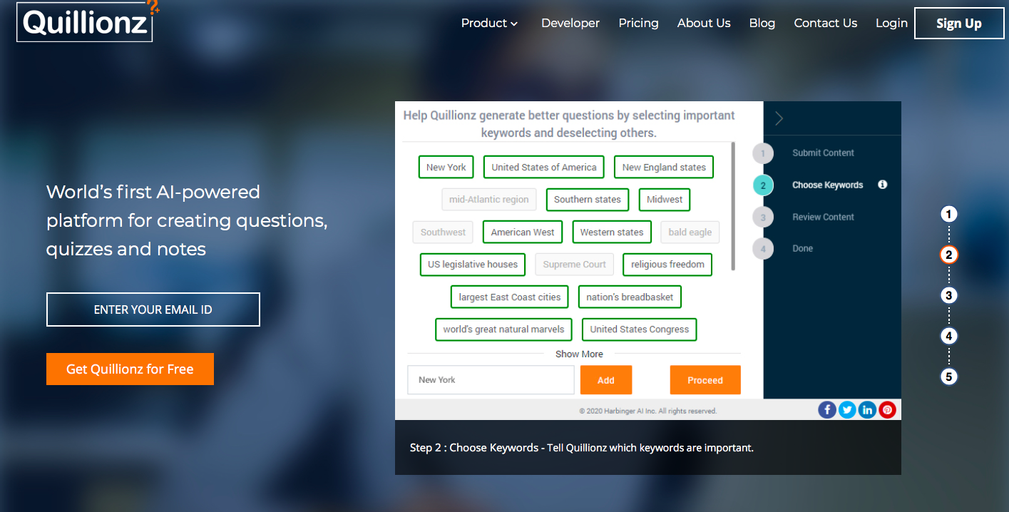Image resolution: width=1009 pixels, height=512 pixels.
Task: Expand keywords with Show More
Action: 579,354
